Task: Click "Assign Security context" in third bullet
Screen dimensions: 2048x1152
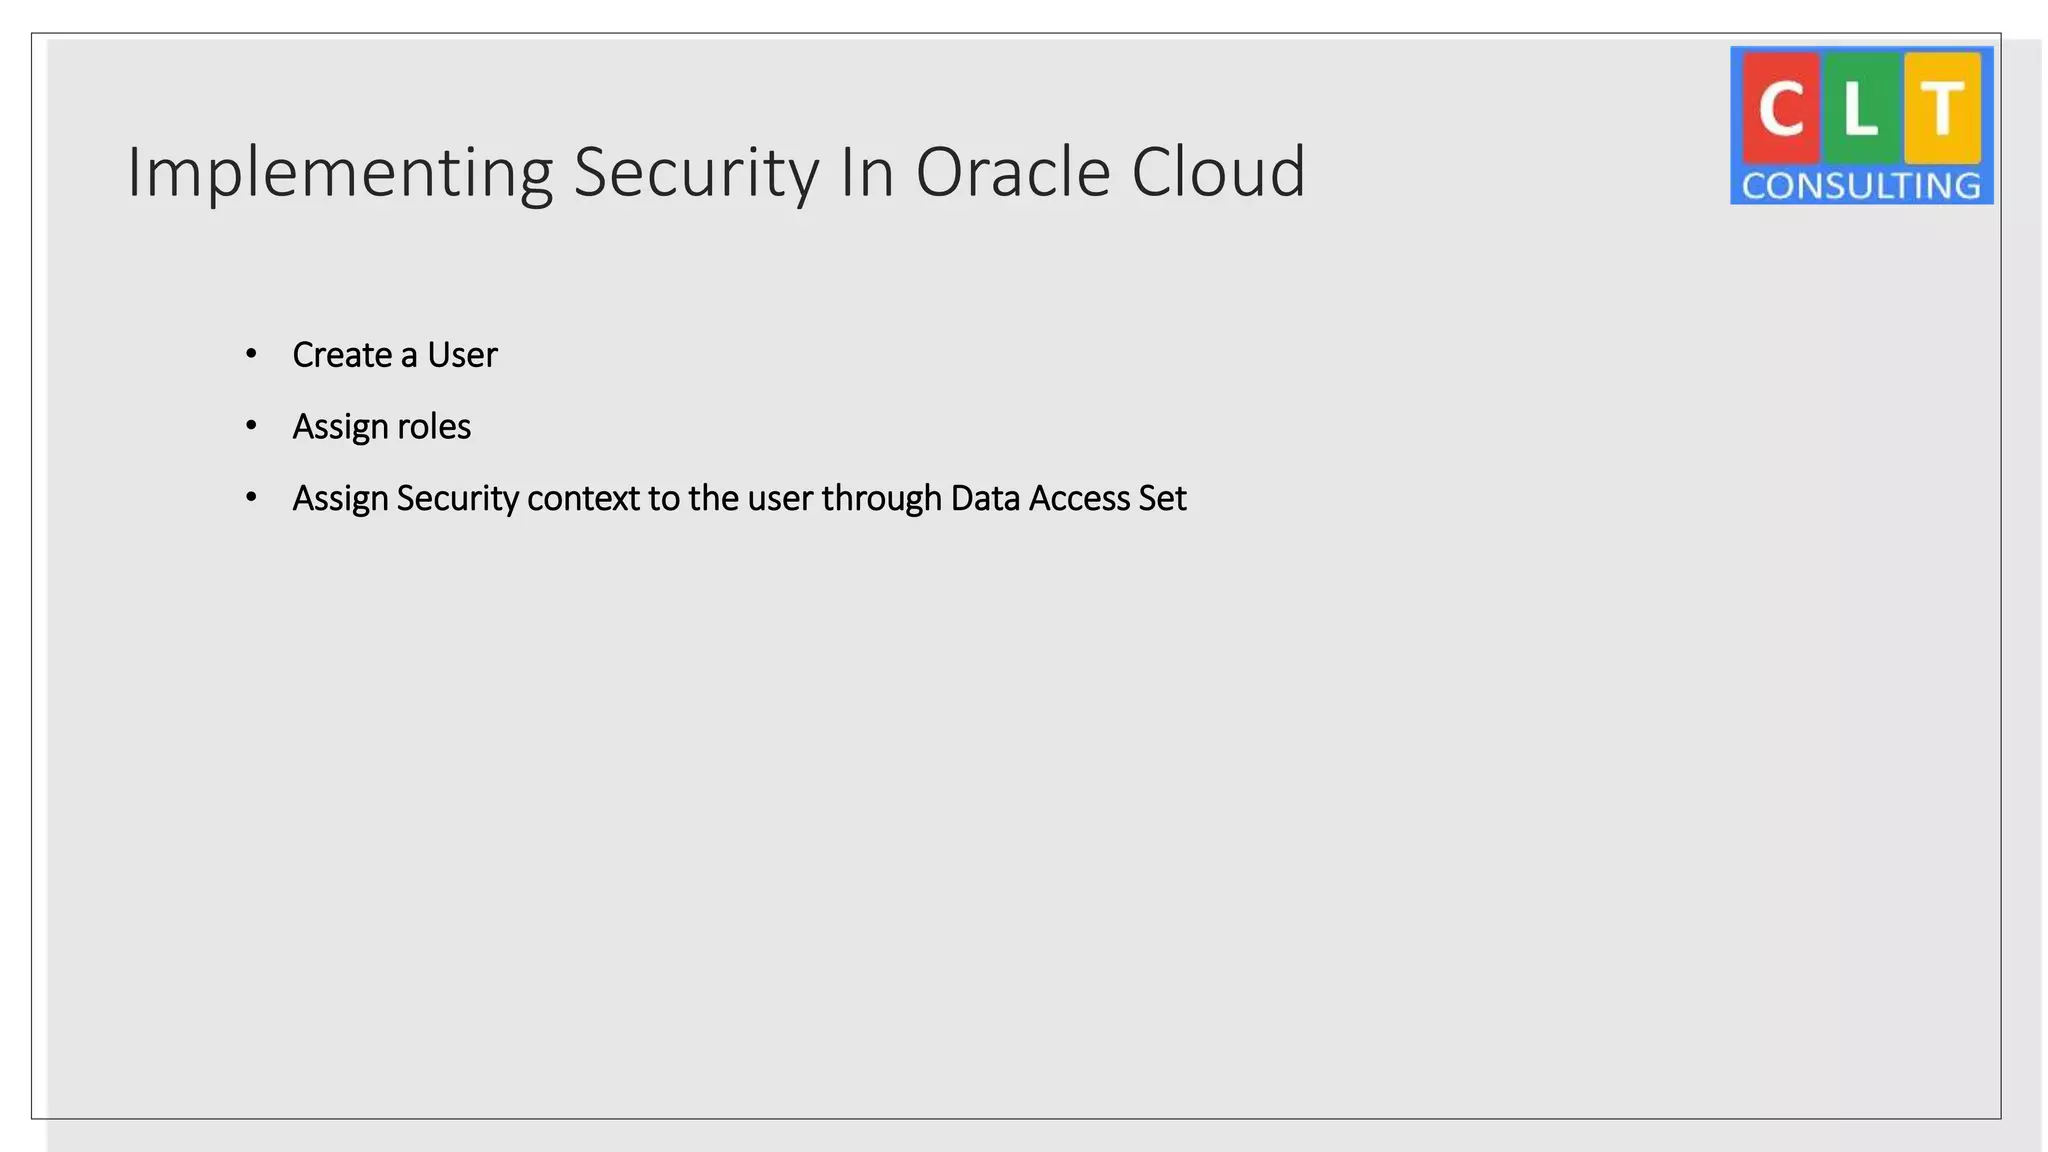Action: point(465,498)
